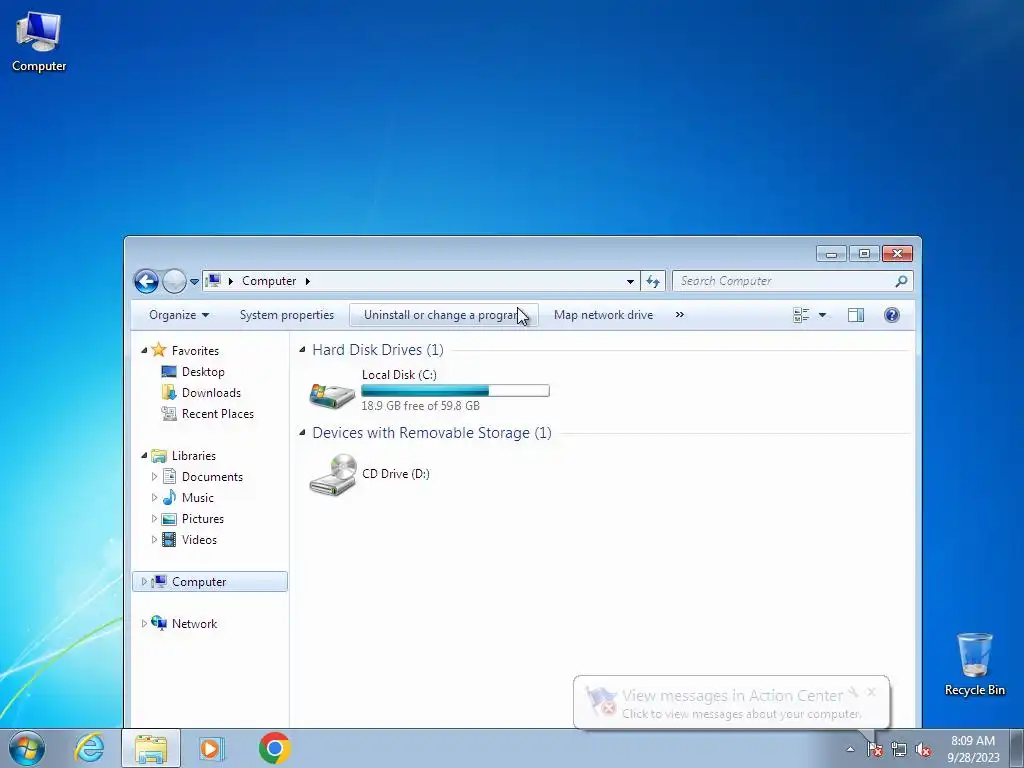1024x768 pixels.
Task: Refresh the Computer folder view
Action: point(652,281)
